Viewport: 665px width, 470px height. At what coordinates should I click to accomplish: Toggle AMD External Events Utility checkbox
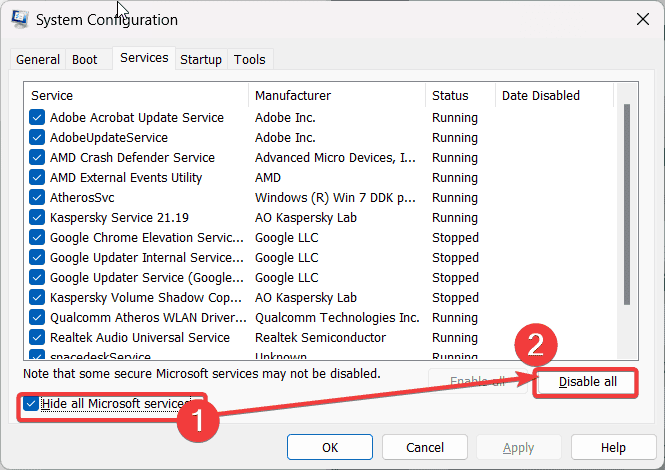(37, 177)
